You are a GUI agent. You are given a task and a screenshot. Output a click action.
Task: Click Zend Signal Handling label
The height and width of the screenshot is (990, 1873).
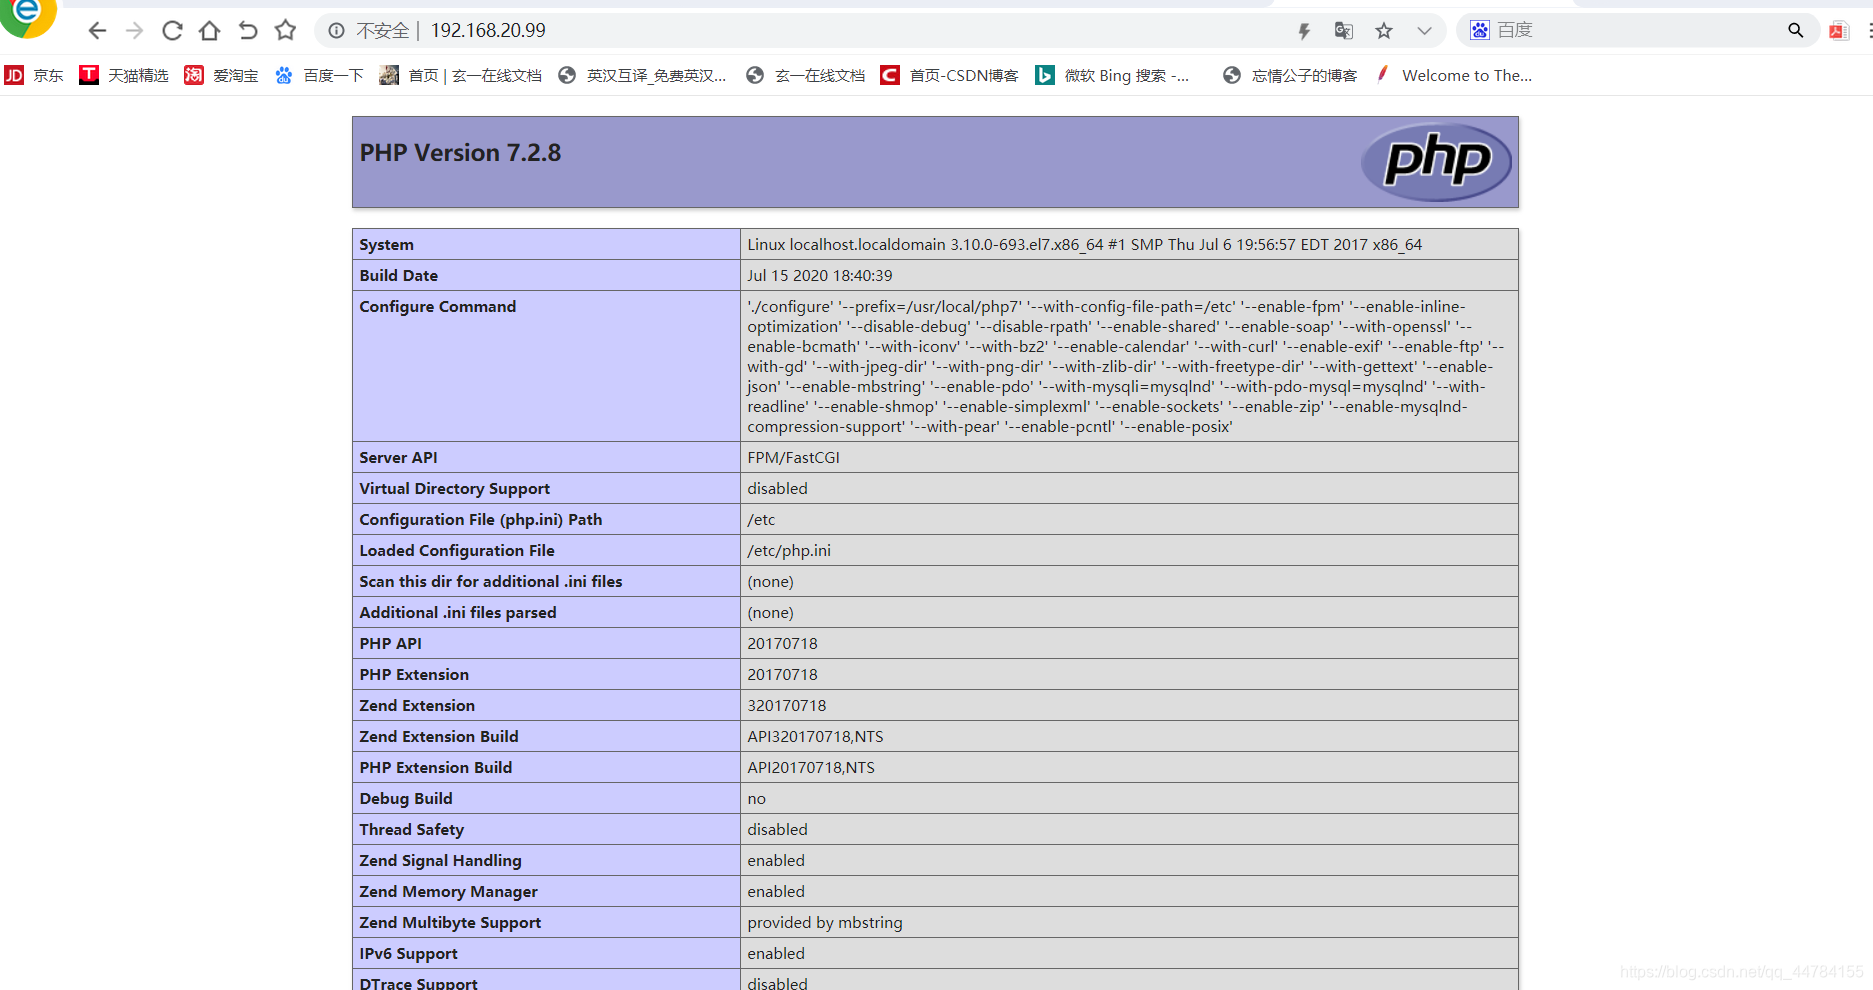[x=441, y=861]
